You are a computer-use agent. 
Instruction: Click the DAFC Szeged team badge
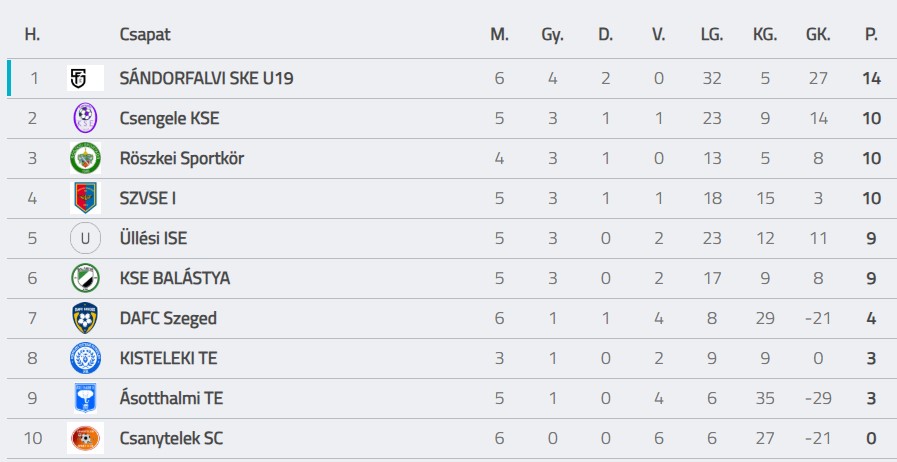(x=85, y=318)
